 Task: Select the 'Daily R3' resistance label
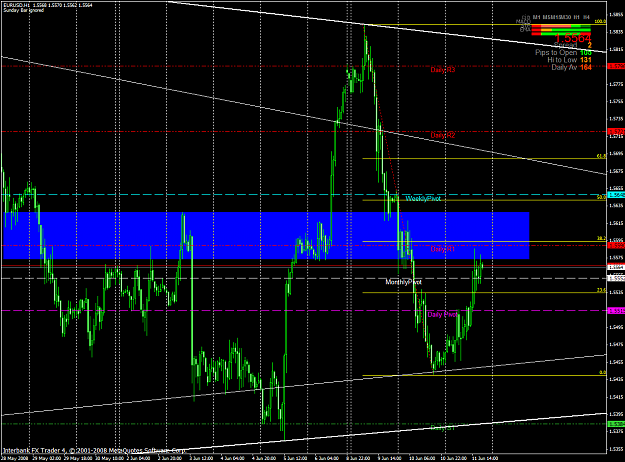443,70
